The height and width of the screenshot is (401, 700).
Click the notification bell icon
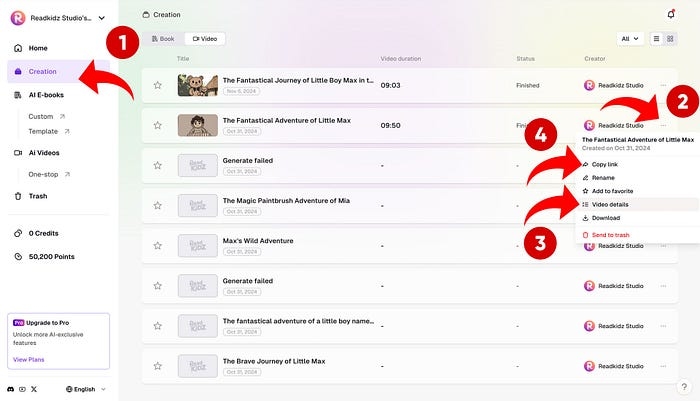point(670,14)
